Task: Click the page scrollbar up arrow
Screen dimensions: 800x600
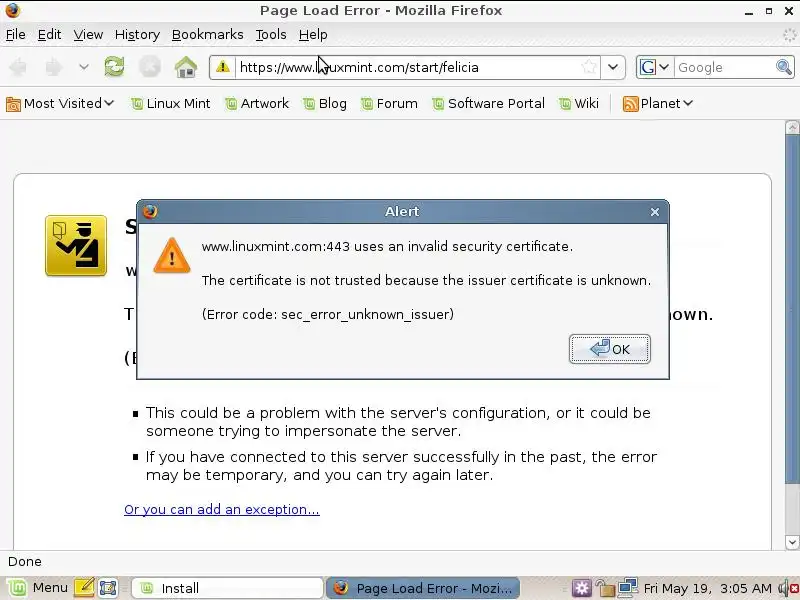Action: (x=792, y=127)
